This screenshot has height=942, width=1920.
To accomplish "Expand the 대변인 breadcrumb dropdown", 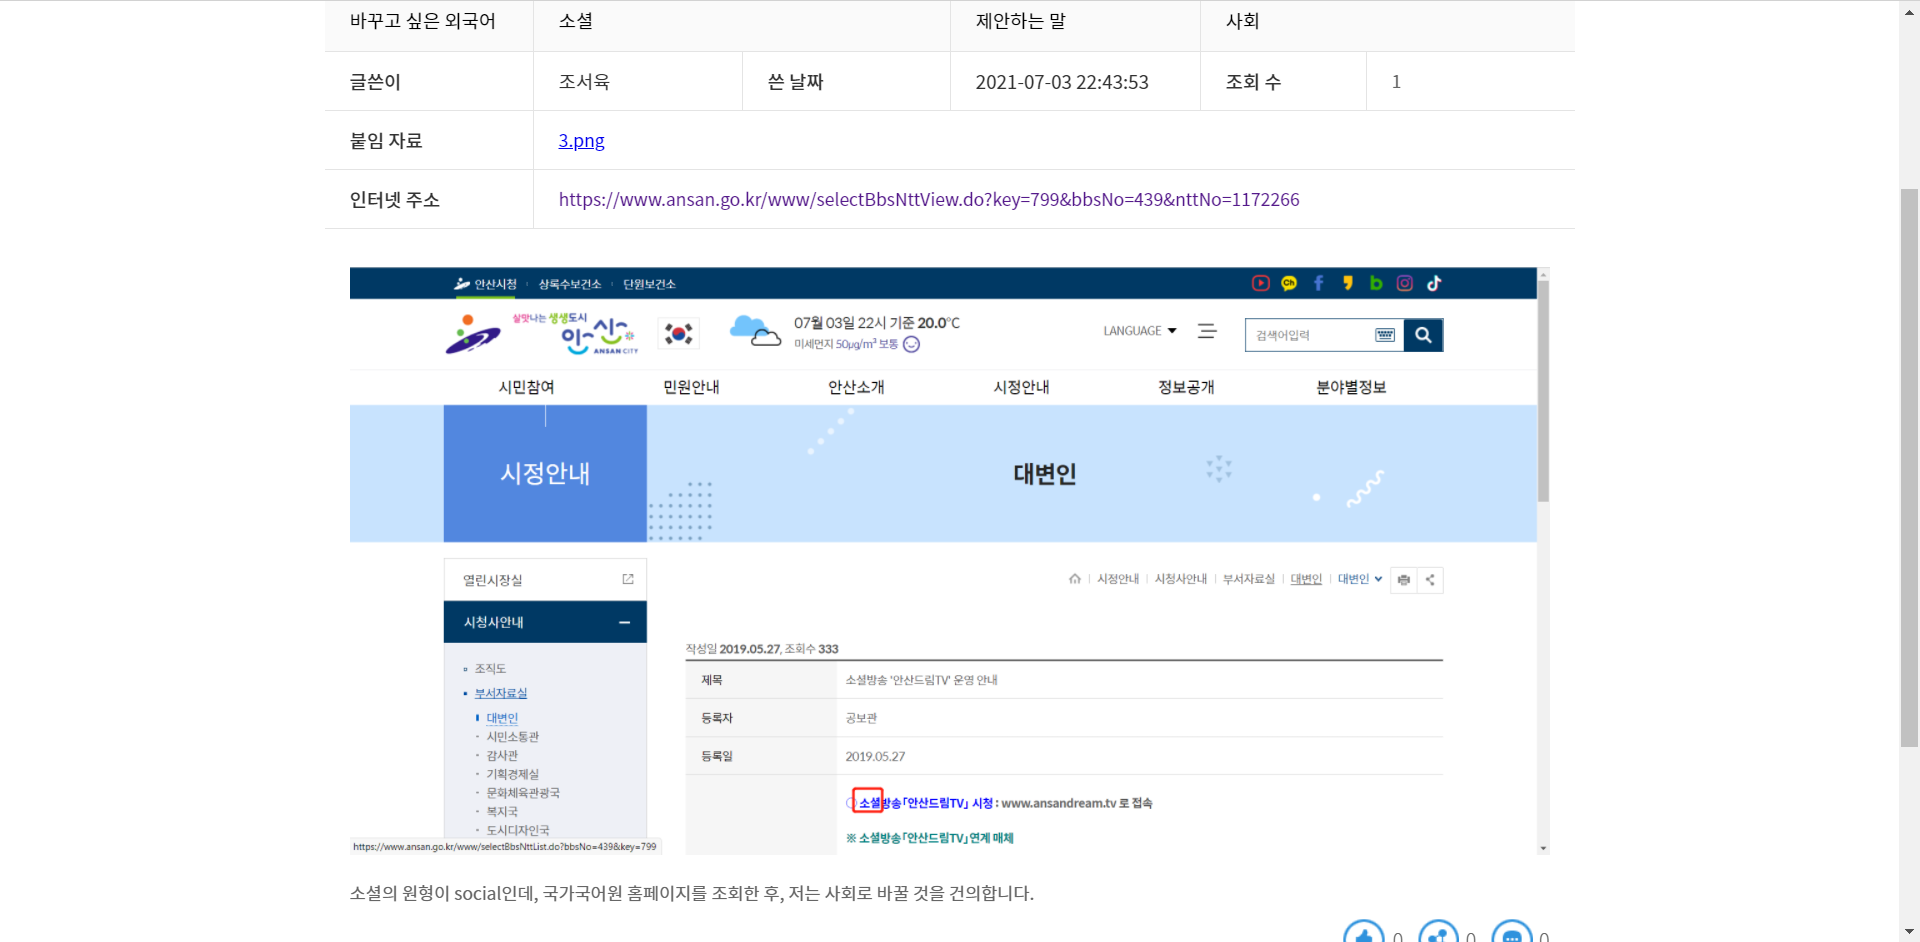I will pyautogui.click(x=1360, y=579).
